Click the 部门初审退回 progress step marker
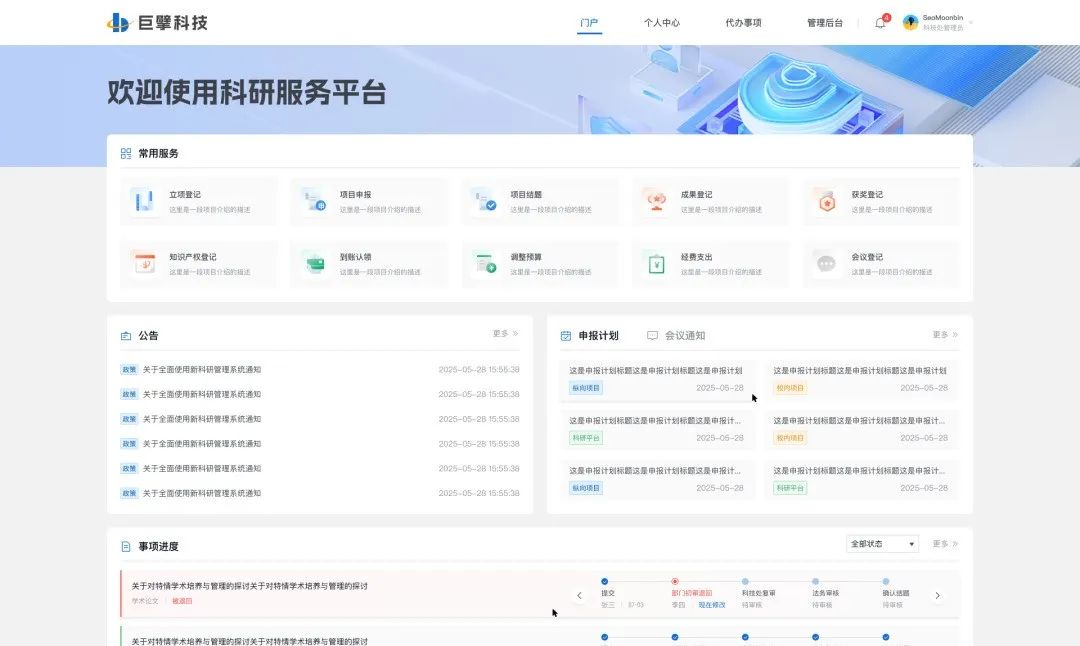1080x646 pixels. pyautogui.click(x=675, y=581)
